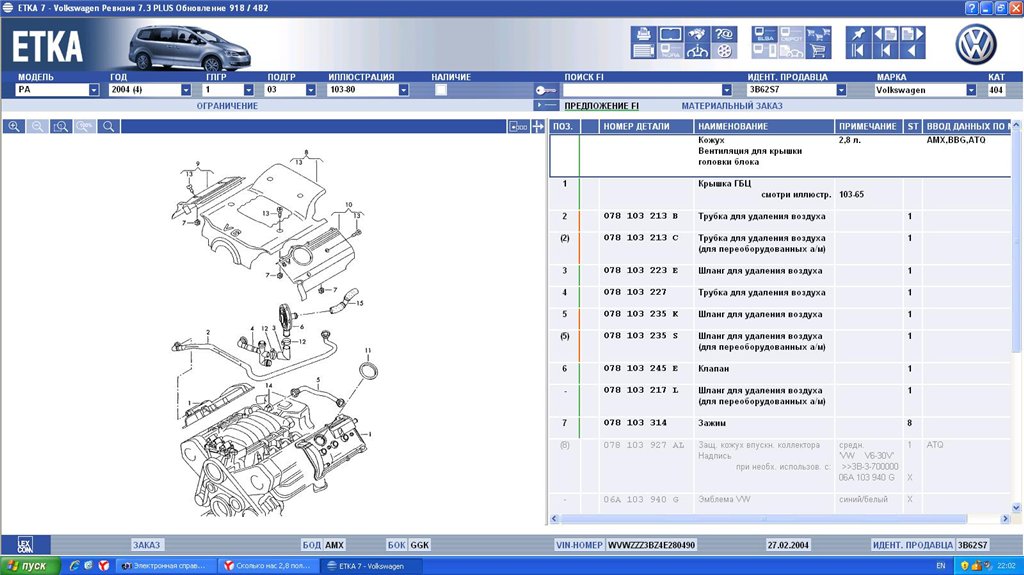
Task: Reset illustration zoom to 100%
Action: coord(85,126)
